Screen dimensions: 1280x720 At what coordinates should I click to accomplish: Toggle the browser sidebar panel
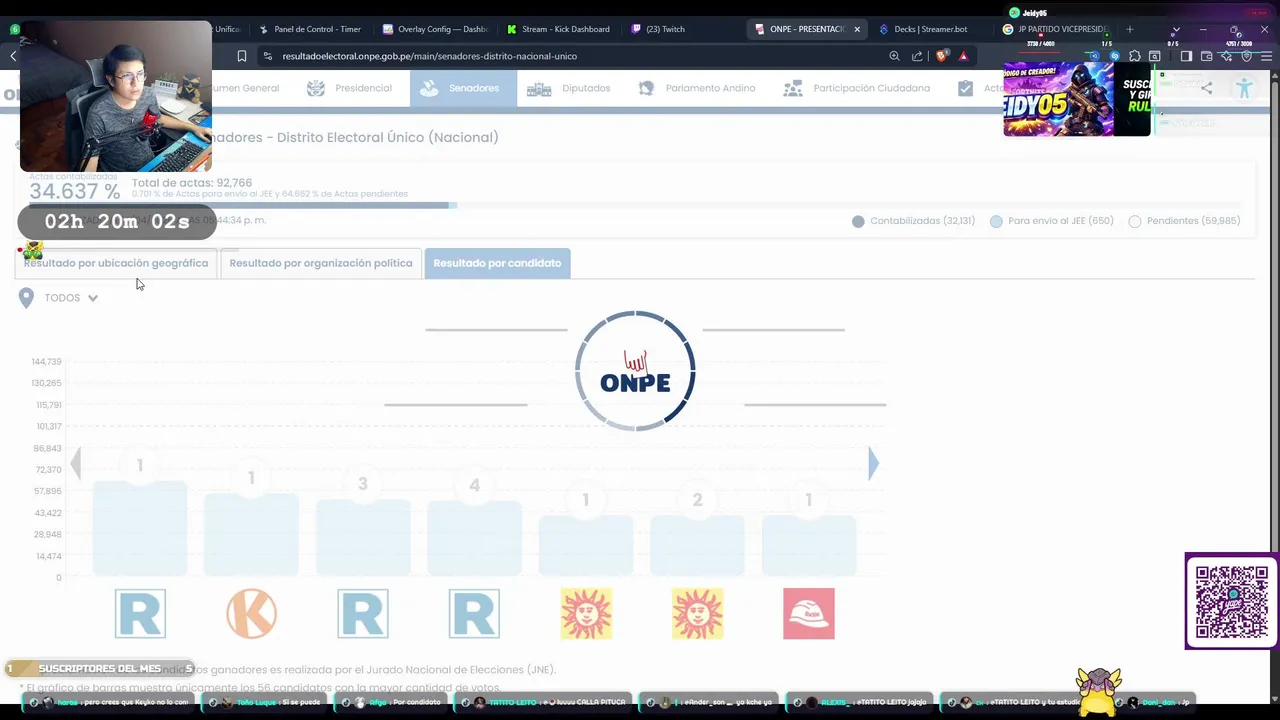pos(1186,56)
